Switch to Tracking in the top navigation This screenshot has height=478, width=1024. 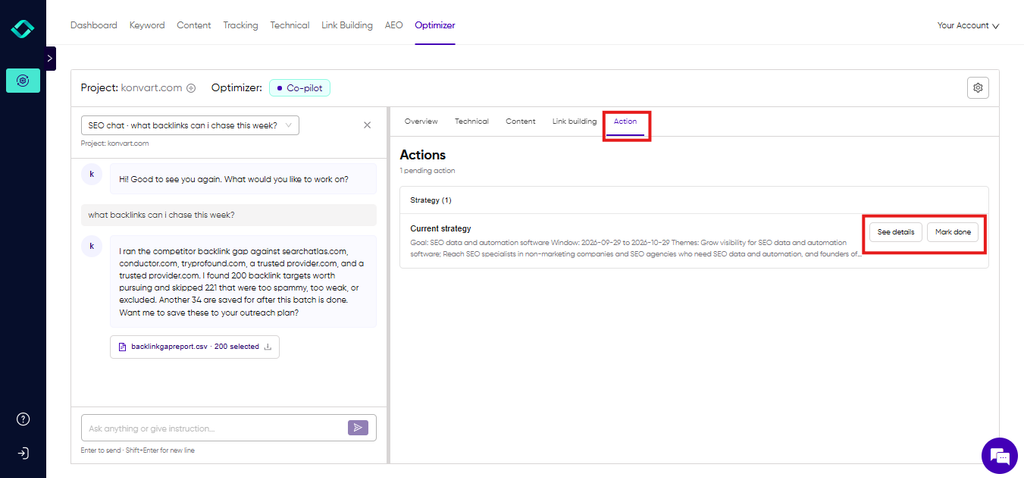point(240,25)
